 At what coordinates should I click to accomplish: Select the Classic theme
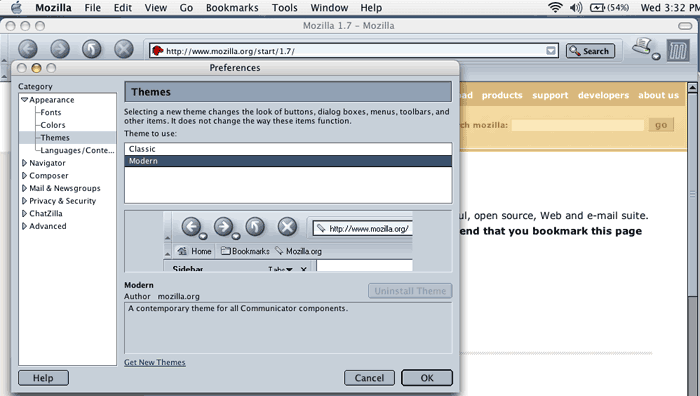pyautogui.click(x=288, y=149)
